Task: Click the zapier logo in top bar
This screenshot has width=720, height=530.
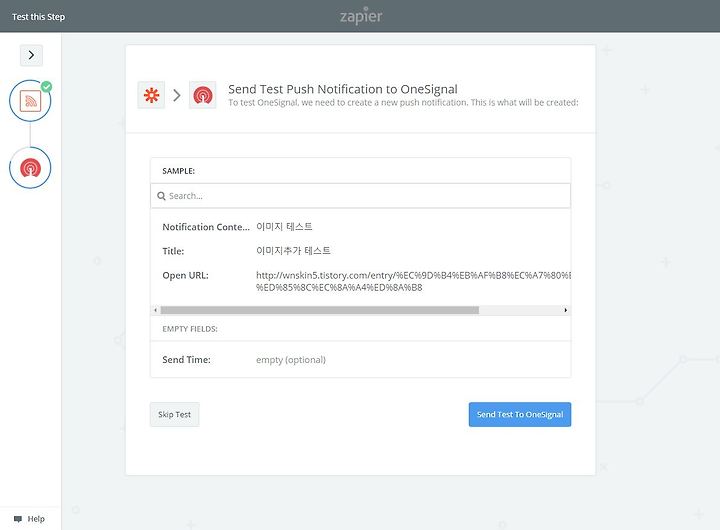Action: click(361, 16)
